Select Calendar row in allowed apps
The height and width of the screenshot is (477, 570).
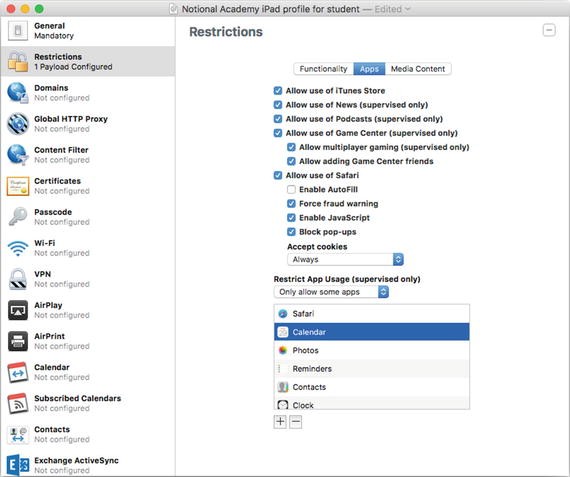point(372,332)
